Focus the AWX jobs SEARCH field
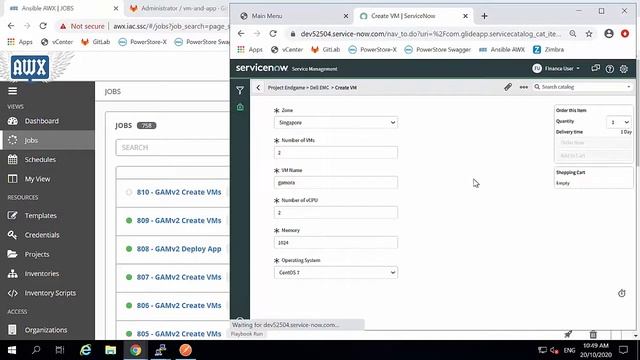The width and height of the screenshot is (640, 360). coord(172,147)
